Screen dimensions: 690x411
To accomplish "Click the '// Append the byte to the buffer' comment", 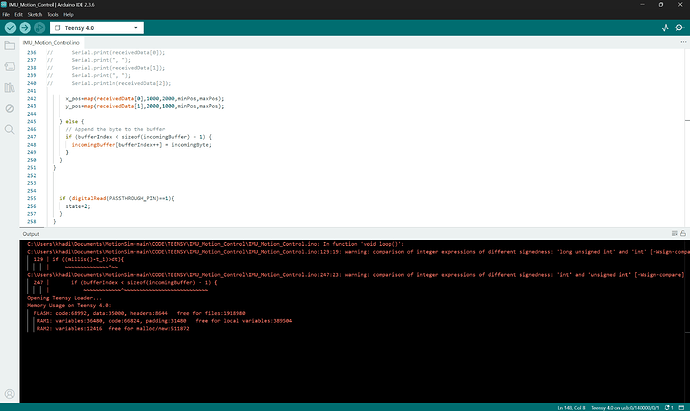I will point(115,129).
